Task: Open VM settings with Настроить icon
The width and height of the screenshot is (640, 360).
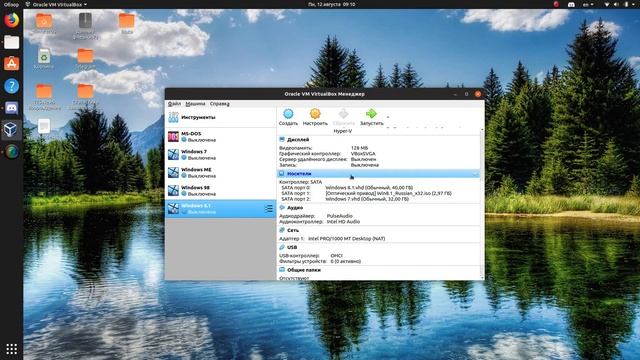Action: point(315,114)
